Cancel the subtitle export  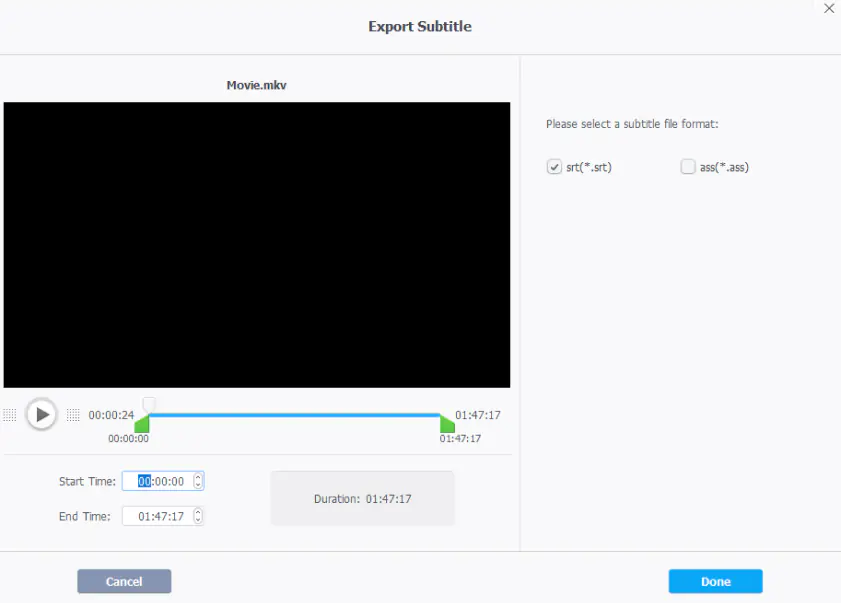pyautogui.click(x=124, y=581)
